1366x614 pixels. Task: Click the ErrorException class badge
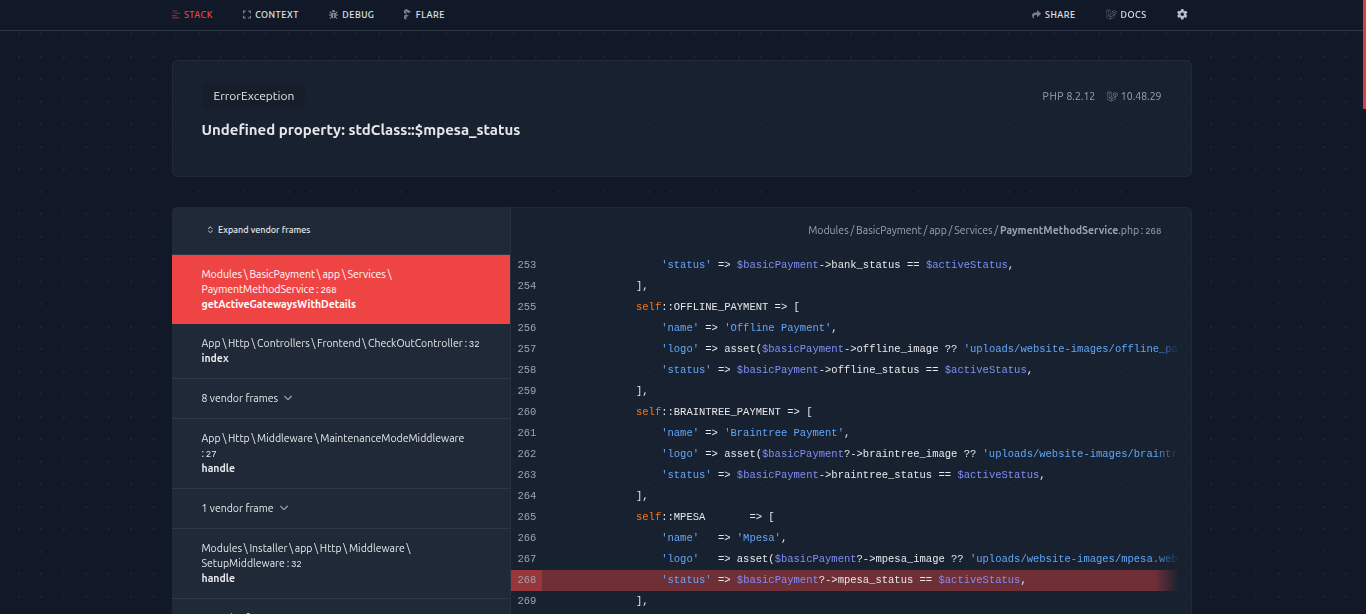[253, 97]
